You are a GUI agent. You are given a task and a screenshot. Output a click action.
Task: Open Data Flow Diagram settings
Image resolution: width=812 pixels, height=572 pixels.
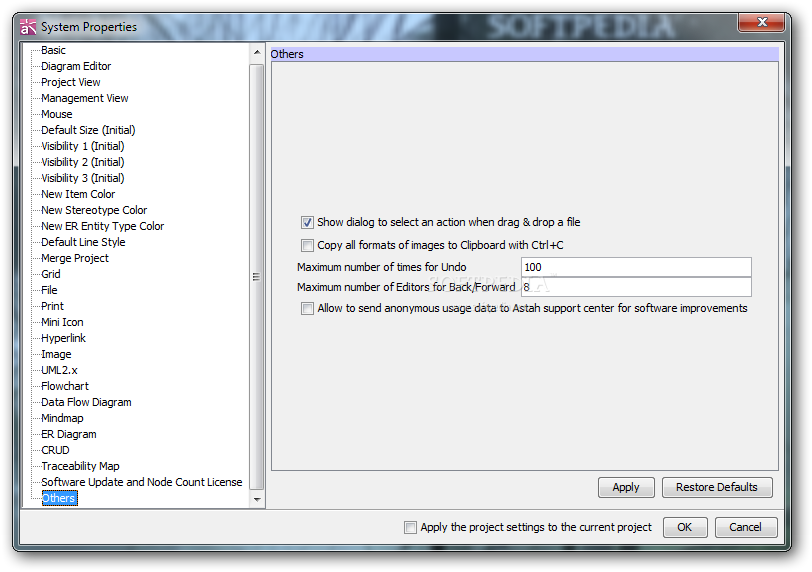86,403
